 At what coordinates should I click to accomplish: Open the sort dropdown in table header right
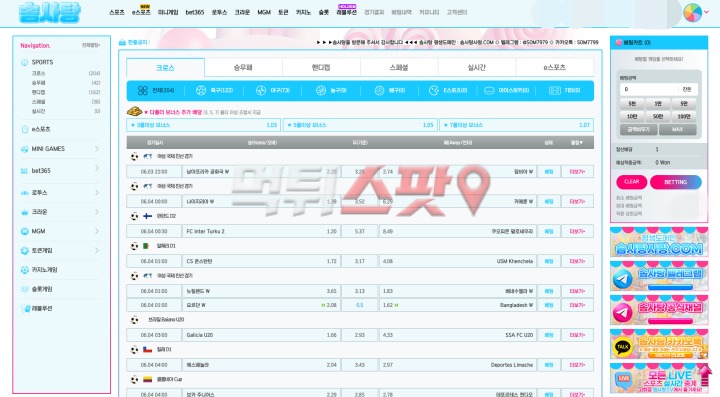point(577,143)
